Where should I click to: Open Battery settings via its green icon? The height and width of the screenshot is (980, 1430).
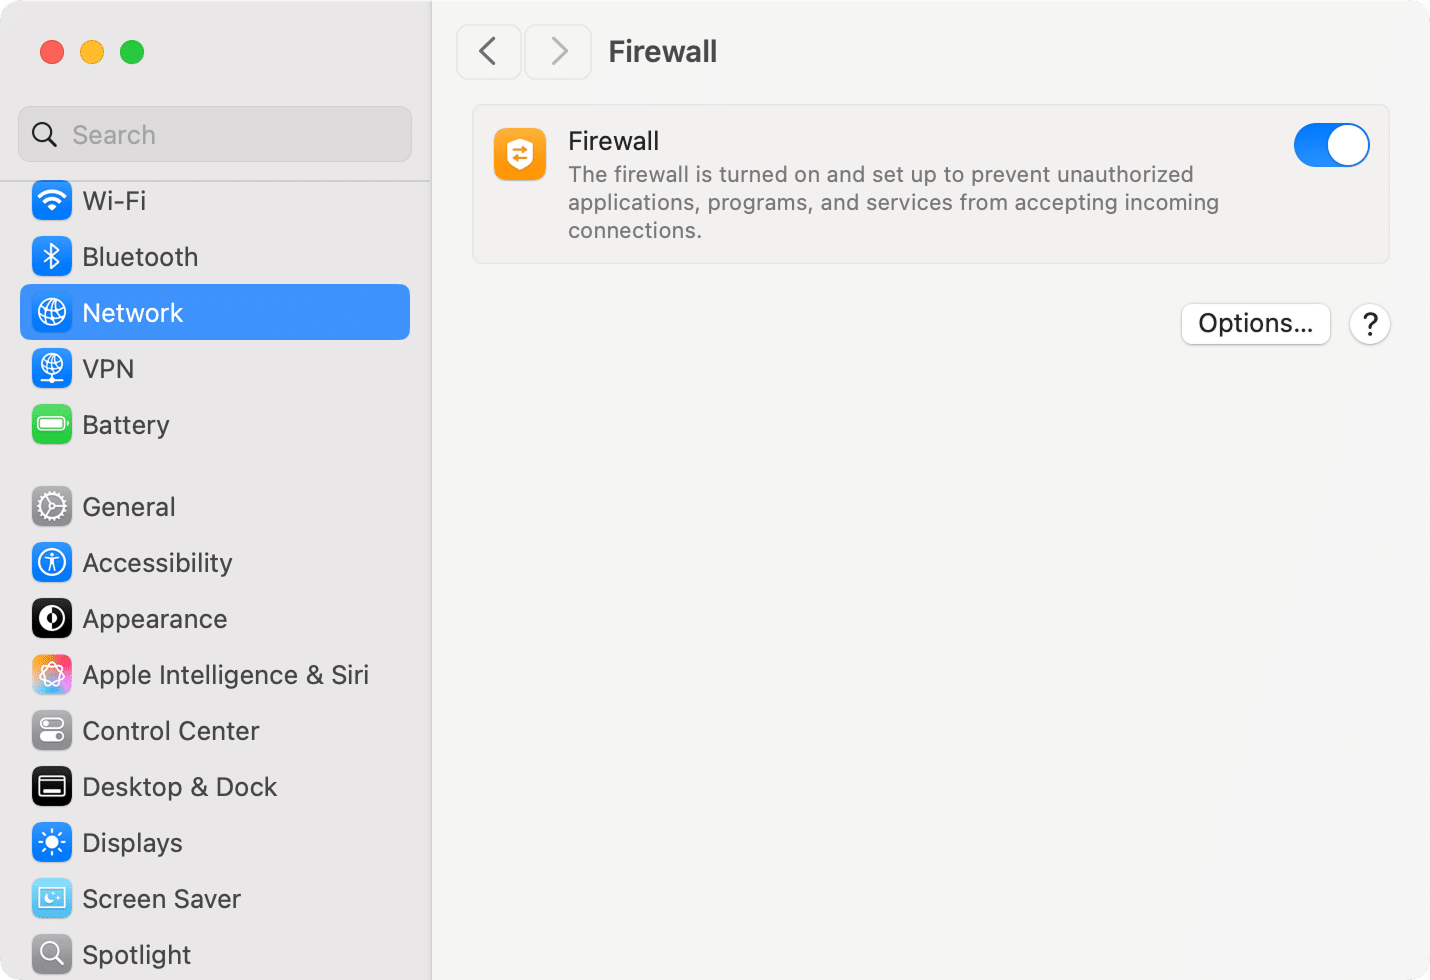pos(52,424)
